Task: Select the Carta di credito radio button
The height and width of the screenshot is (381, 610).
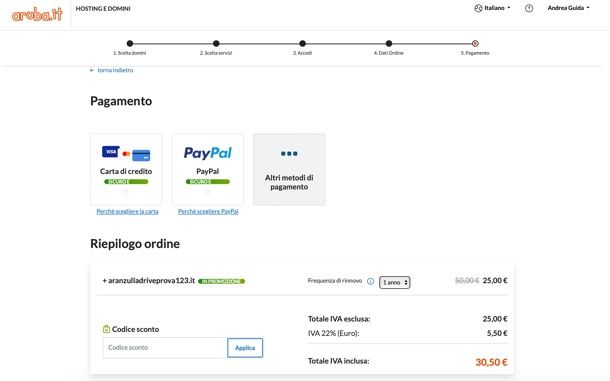Action: click(x=126, y=192)
